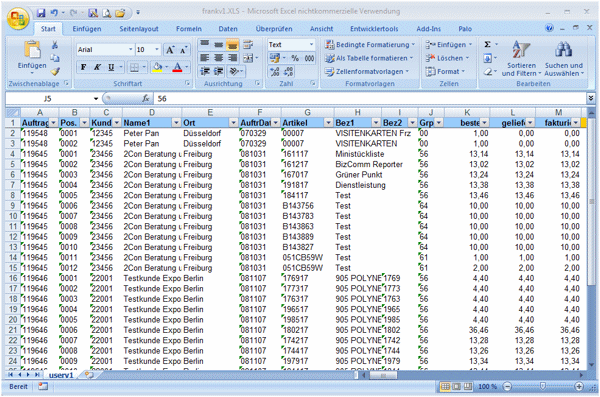The width and height of the screenshot is (600, 397).
Task: Click the AutoSum sigma icon
Action: 488,44
